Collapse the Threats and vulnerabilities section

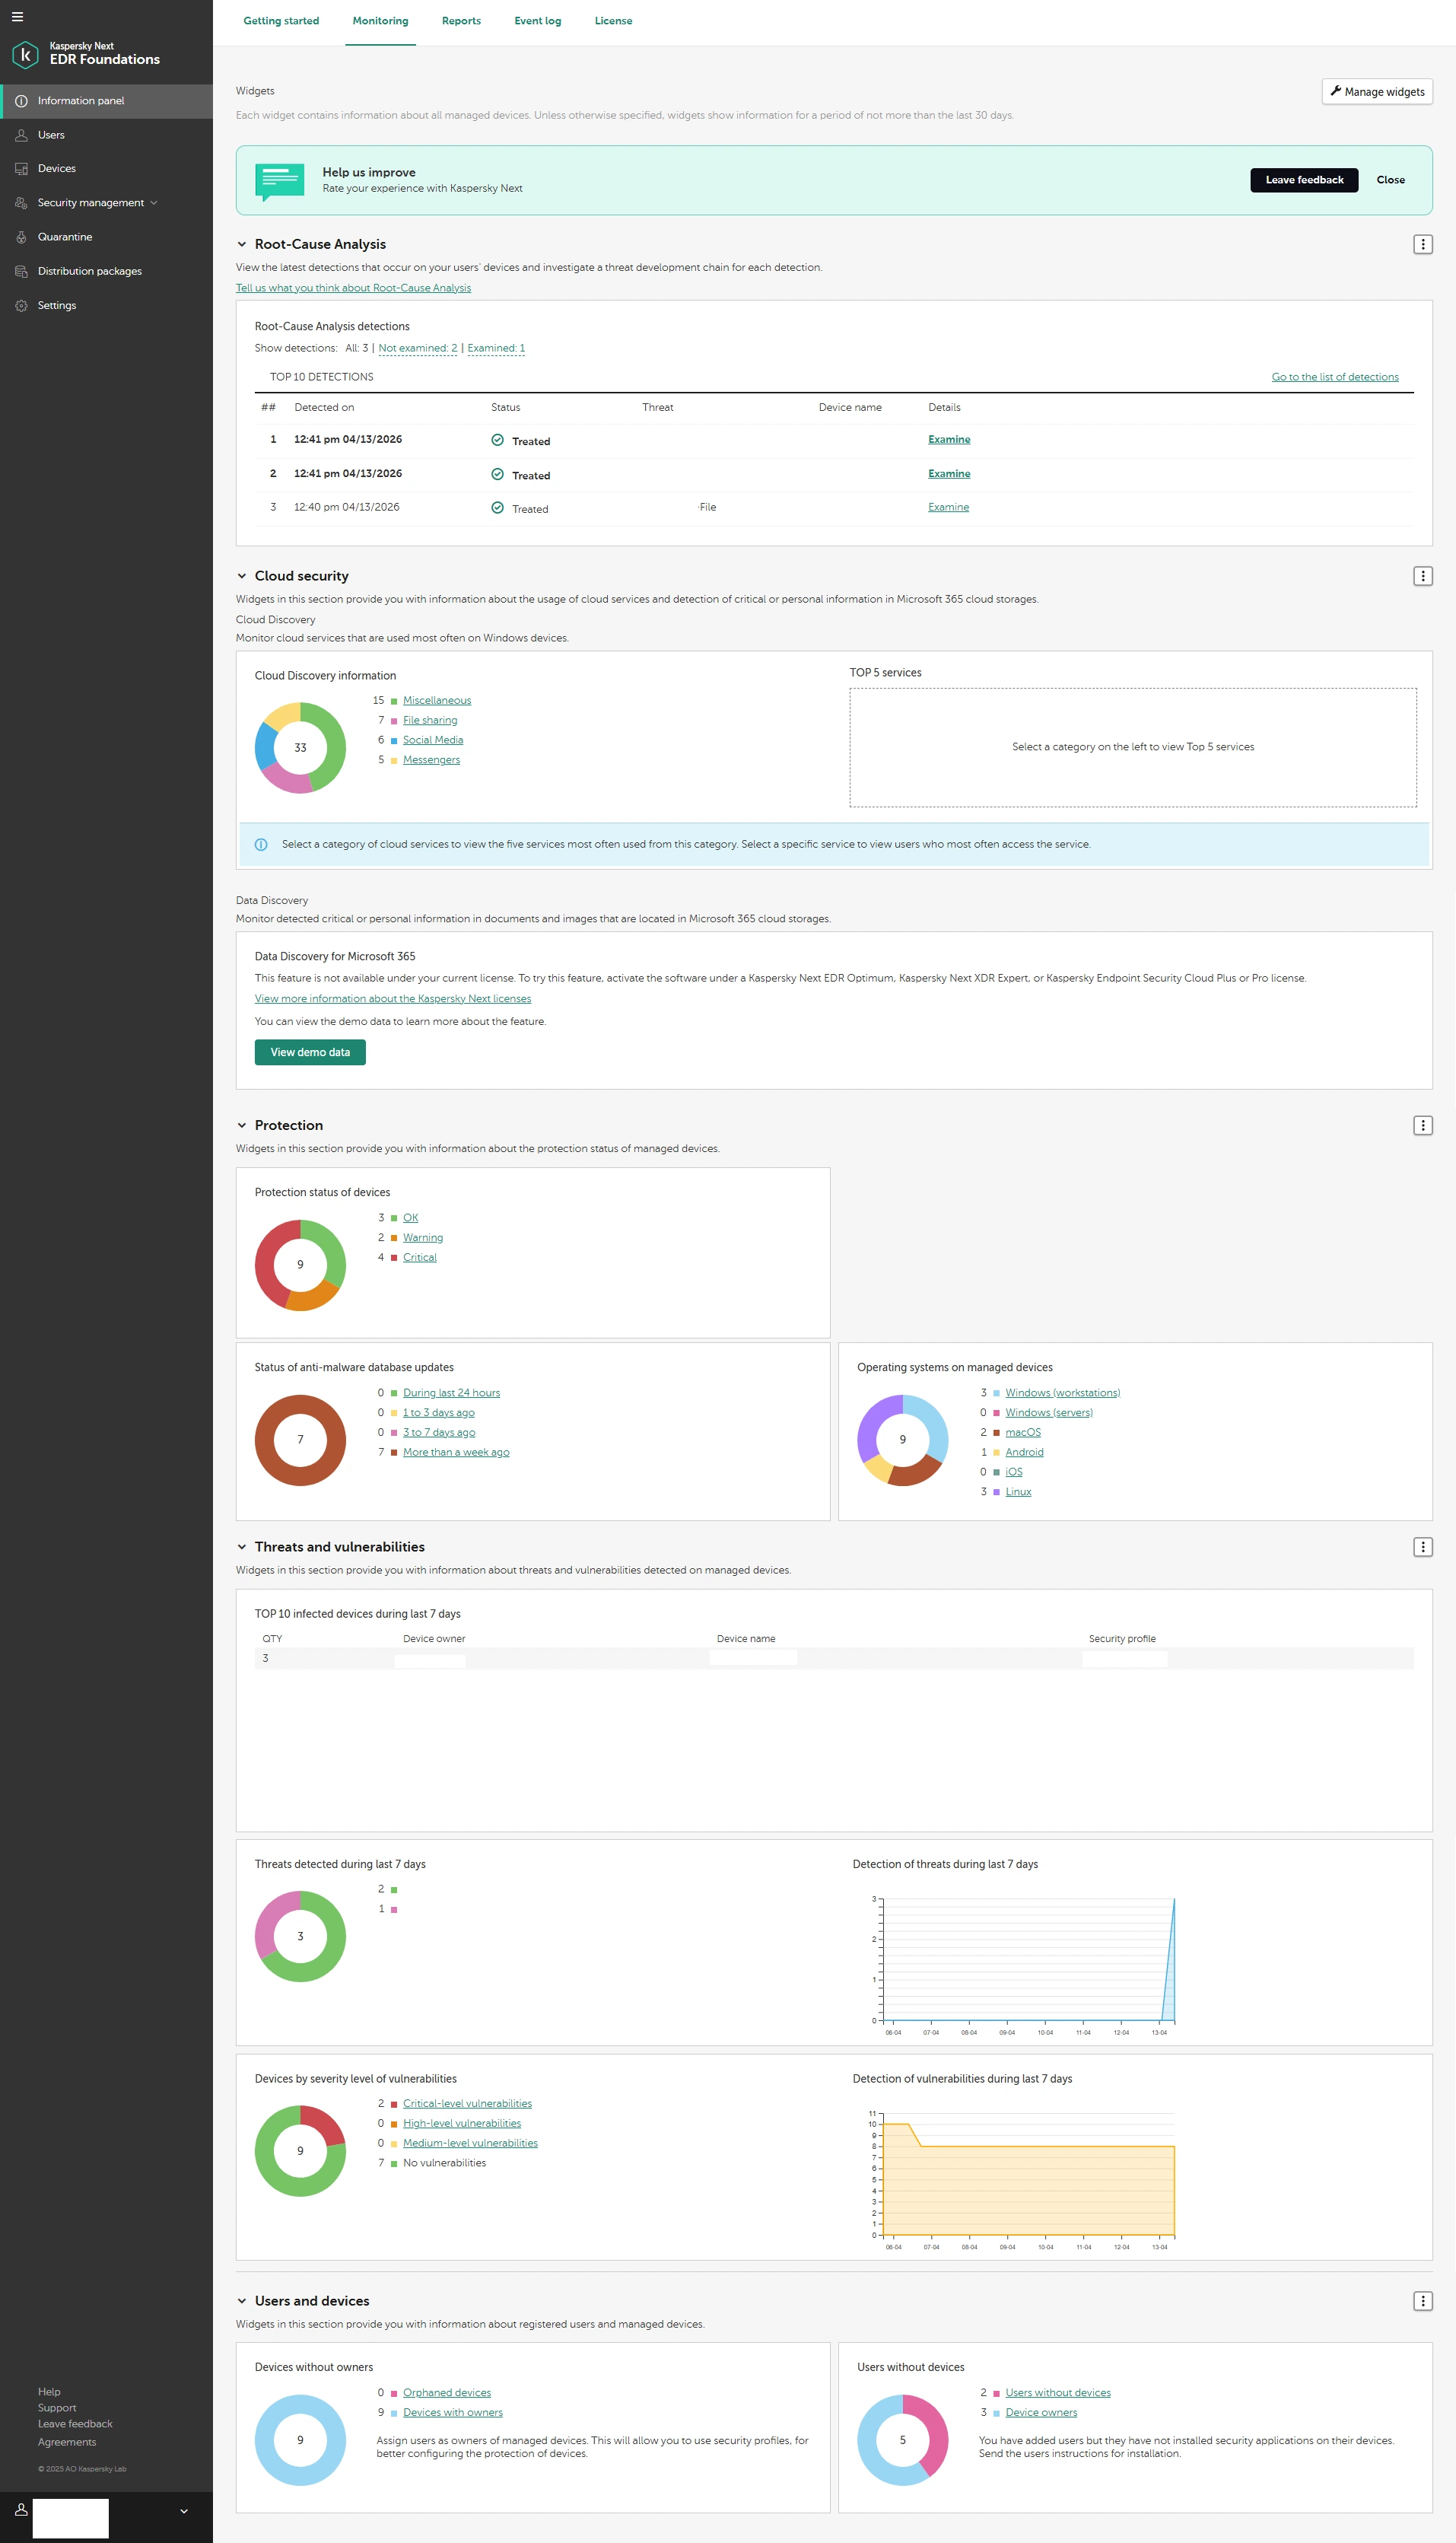click(x=241, y=1547)
